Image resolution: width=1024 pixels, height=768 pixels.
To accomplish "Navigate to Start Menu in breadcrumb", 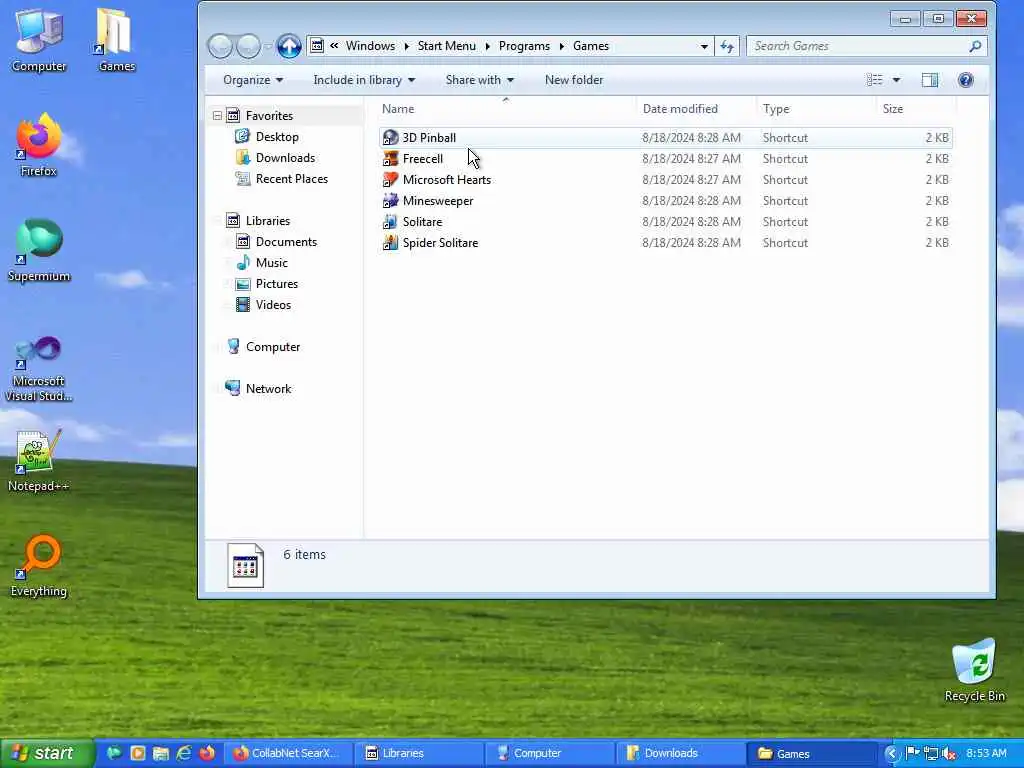I will (447, 46).
